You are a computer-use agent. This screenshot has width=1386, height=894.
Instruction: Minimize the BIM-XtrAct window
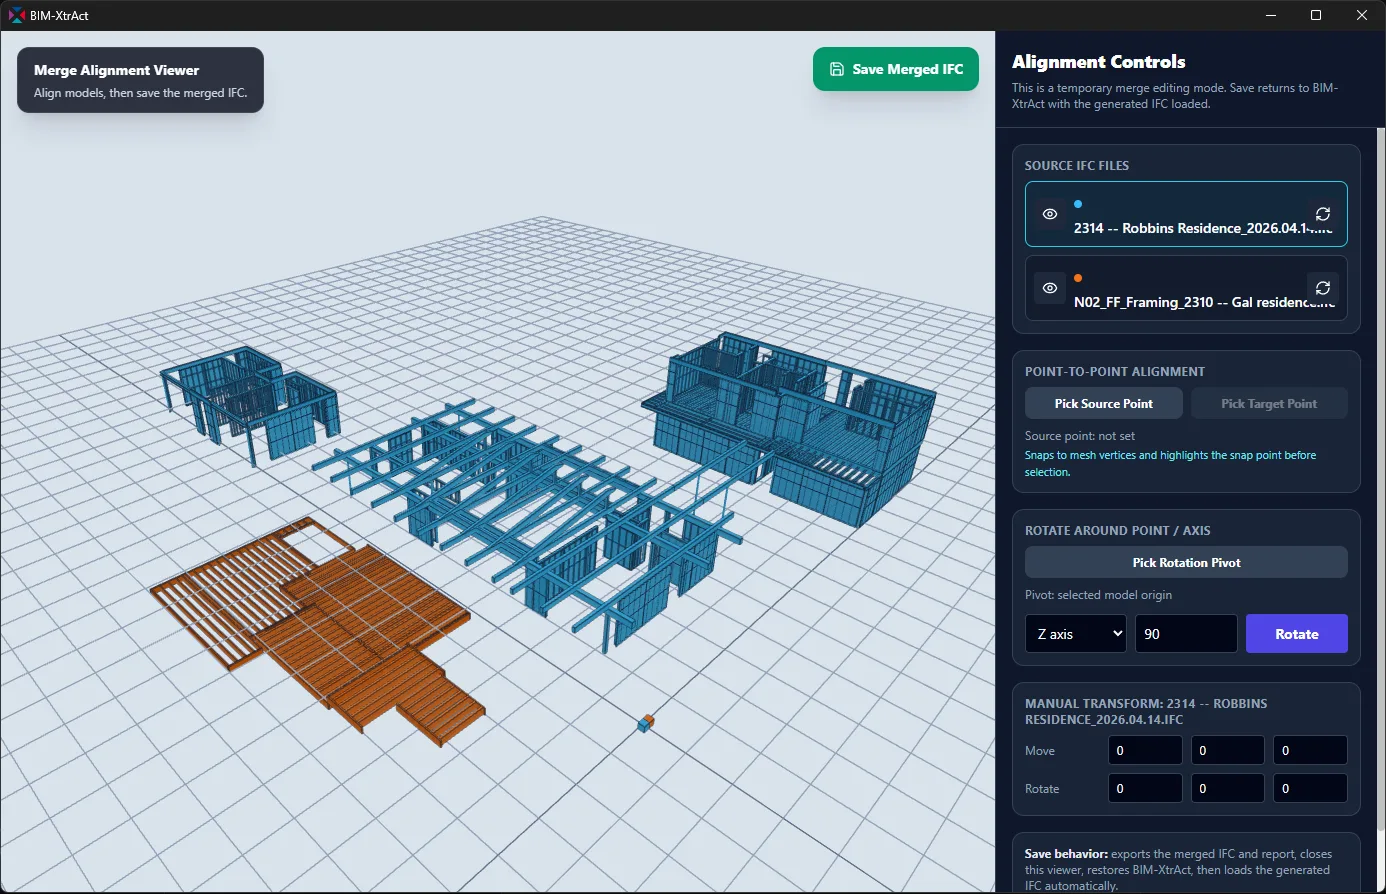(x=1271, y=15)
